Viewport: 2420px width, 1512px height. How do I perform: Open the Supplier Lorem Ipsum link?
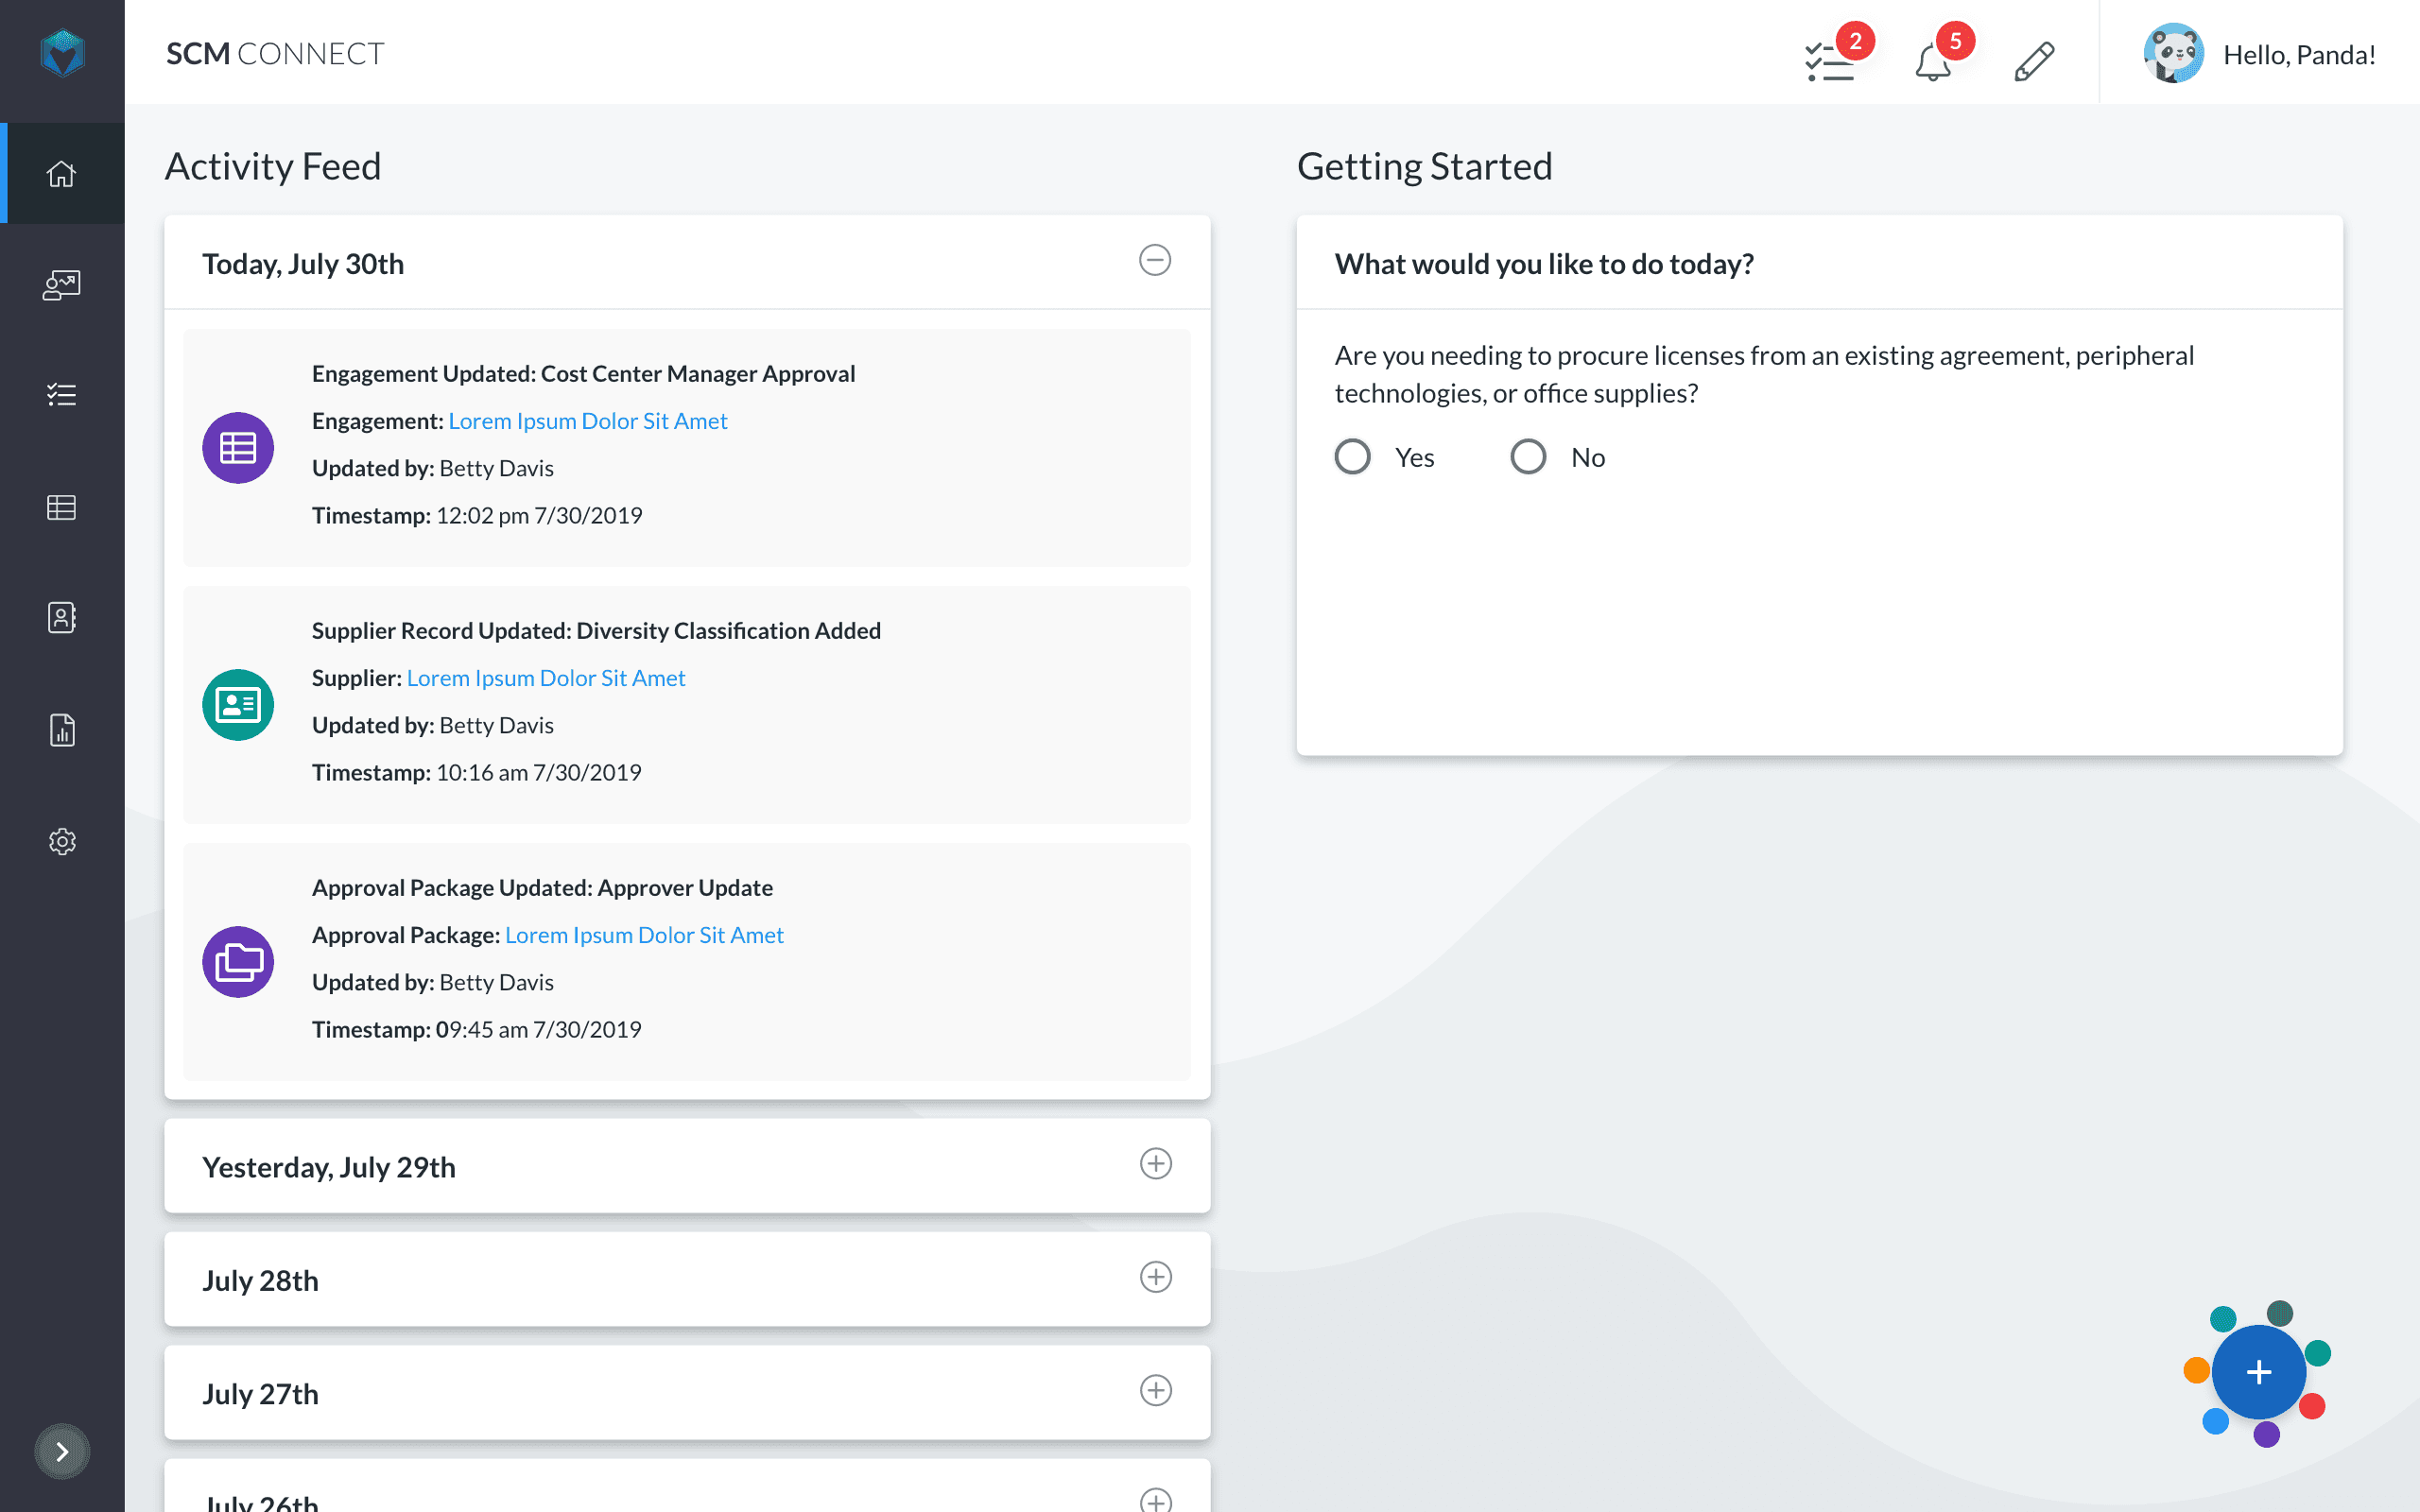[545, 678]
